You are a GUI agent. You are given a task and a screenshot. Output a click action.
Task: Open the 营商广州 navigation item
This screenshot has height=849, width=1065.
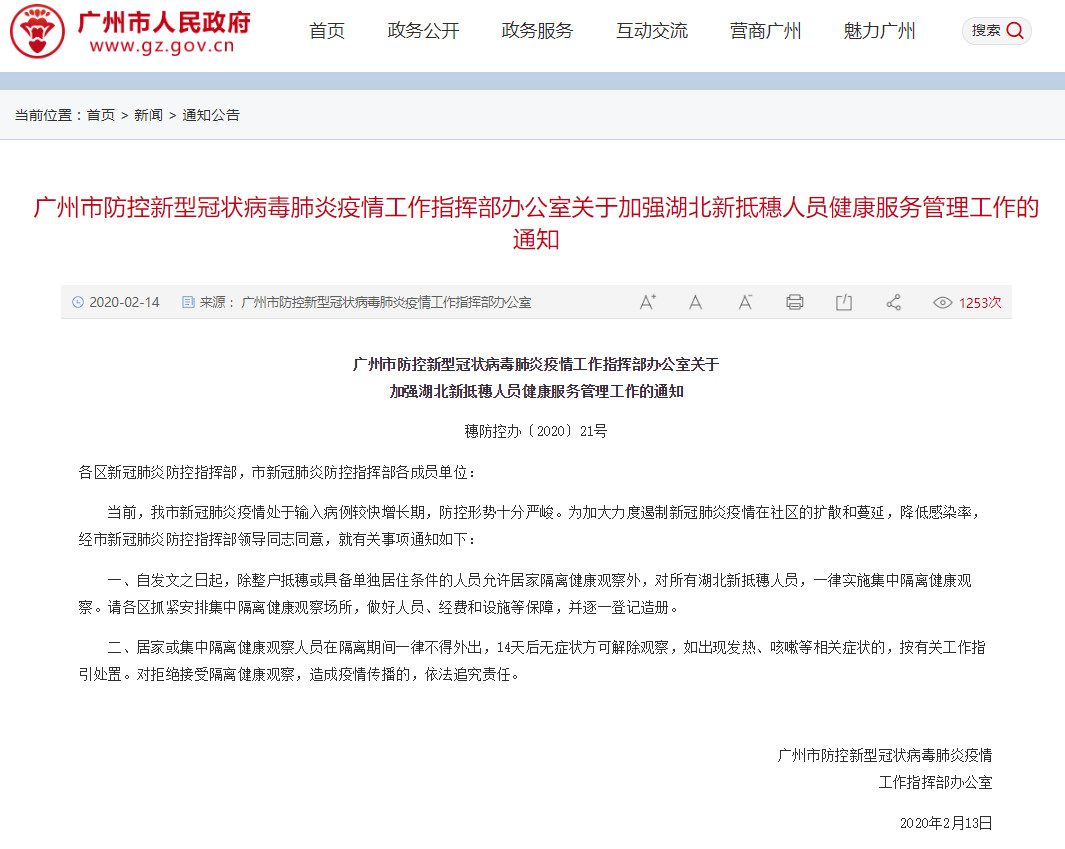pyautogui.click(x=766, y=31)
